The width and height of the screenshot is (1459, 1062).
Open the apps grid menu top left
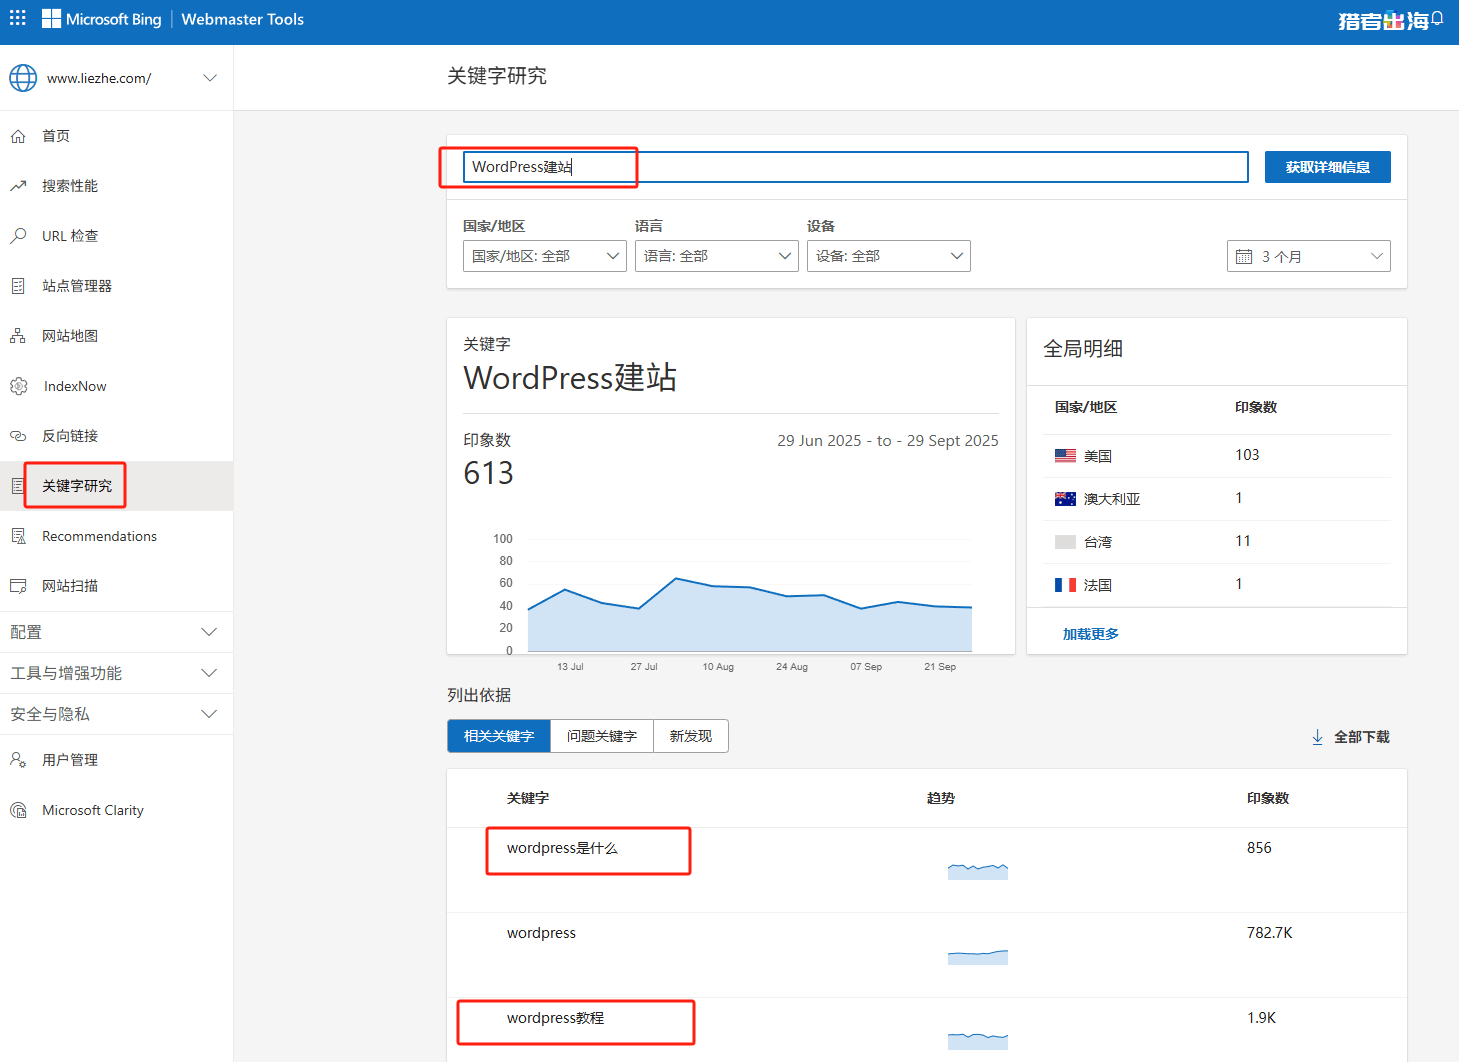pyautogui.click(x=17, y=17)
